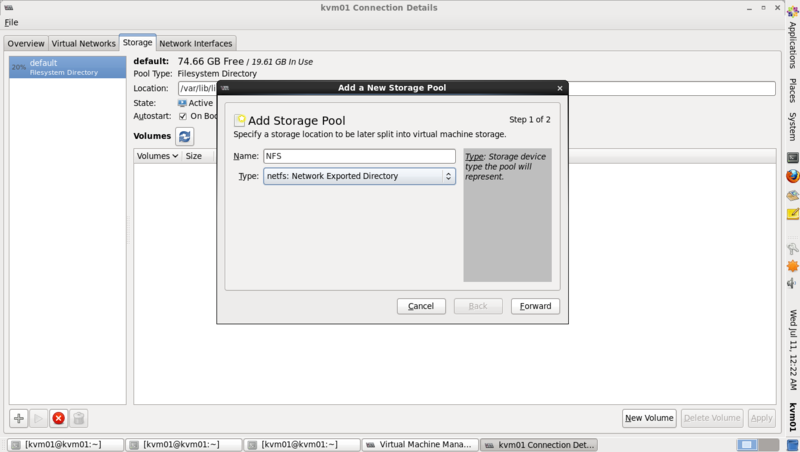Click the red stop pool icon
The height and width of the screenshot is (452, 800).
(x=58, y=418)
